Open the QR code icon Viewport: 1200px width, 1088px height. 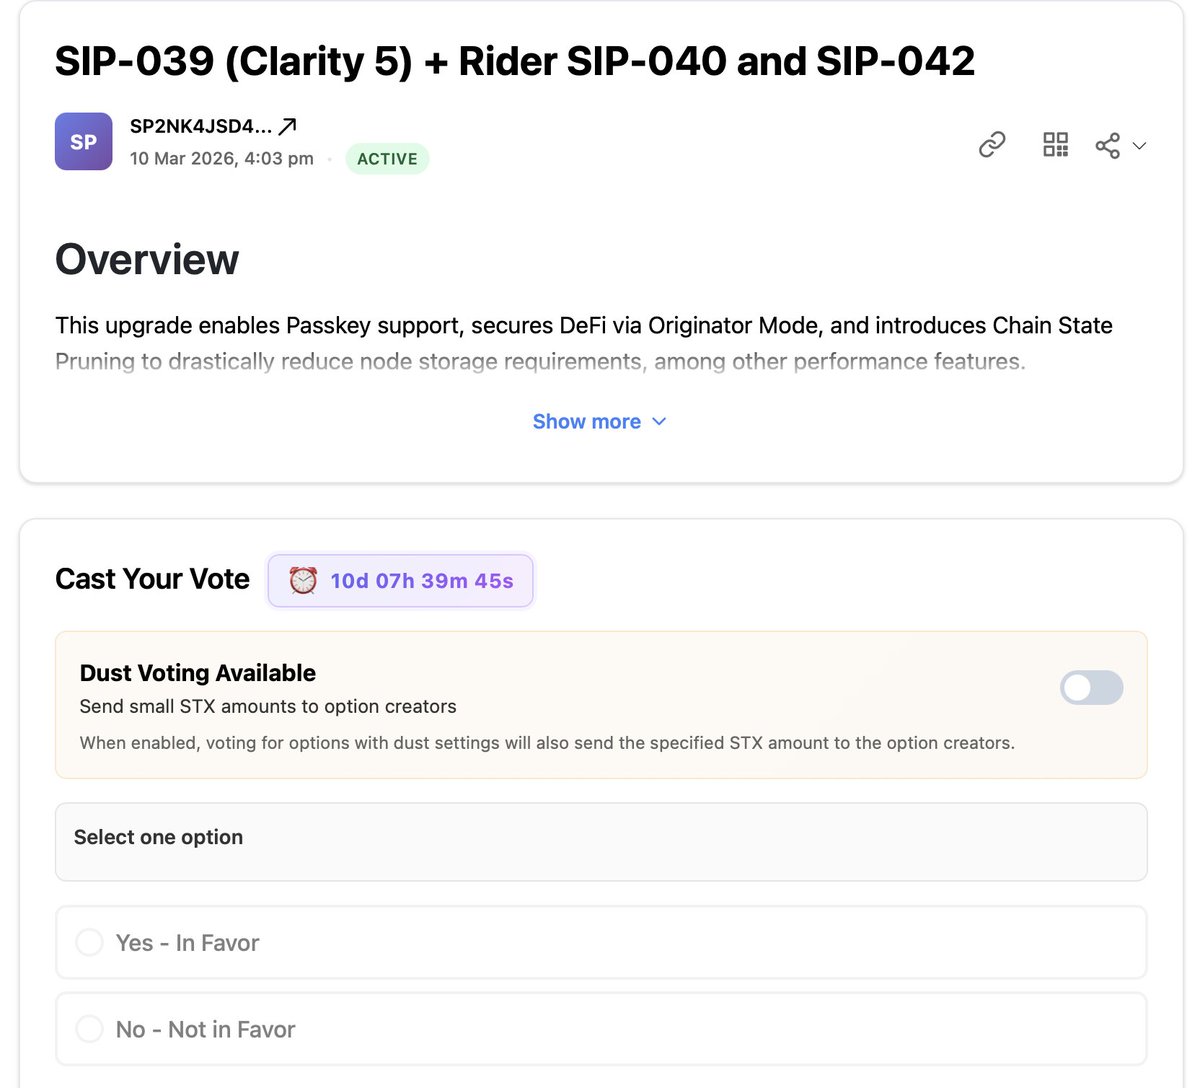[x=1056, y=145]
